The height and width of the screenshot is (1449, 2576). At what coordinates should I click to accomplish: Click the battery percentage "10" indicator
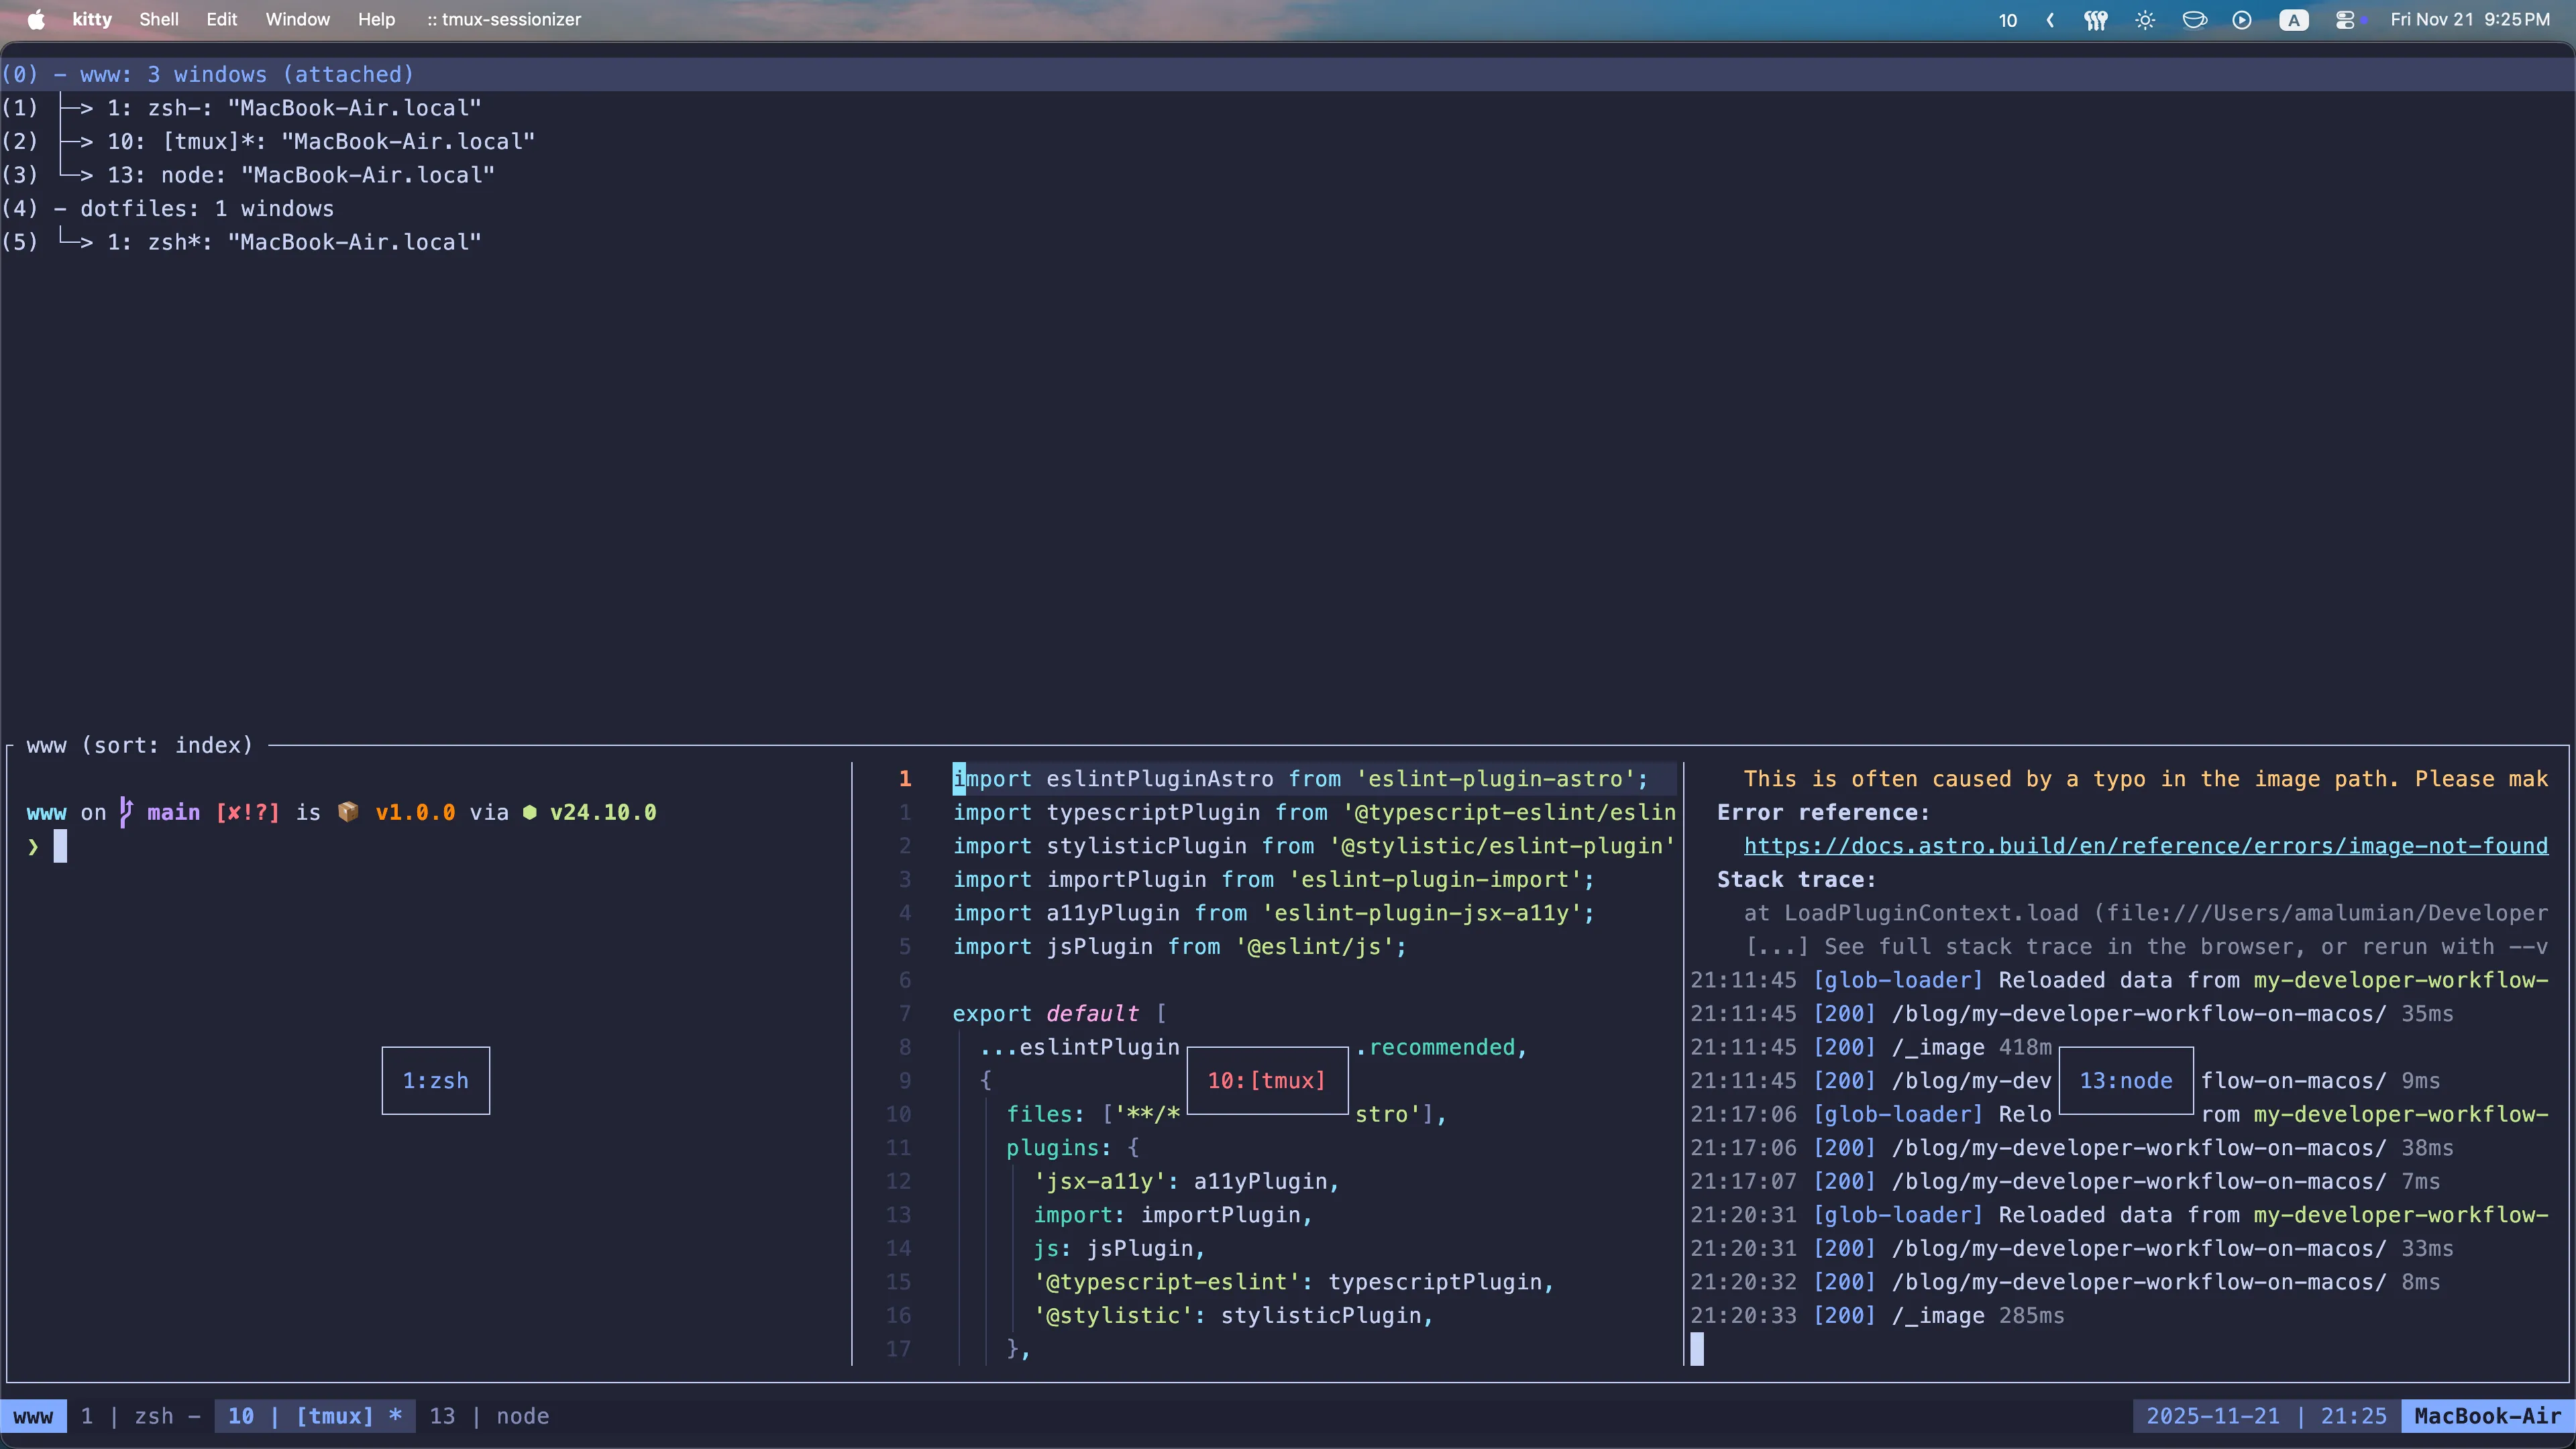pyautogui.click(x=2007, y=19)
